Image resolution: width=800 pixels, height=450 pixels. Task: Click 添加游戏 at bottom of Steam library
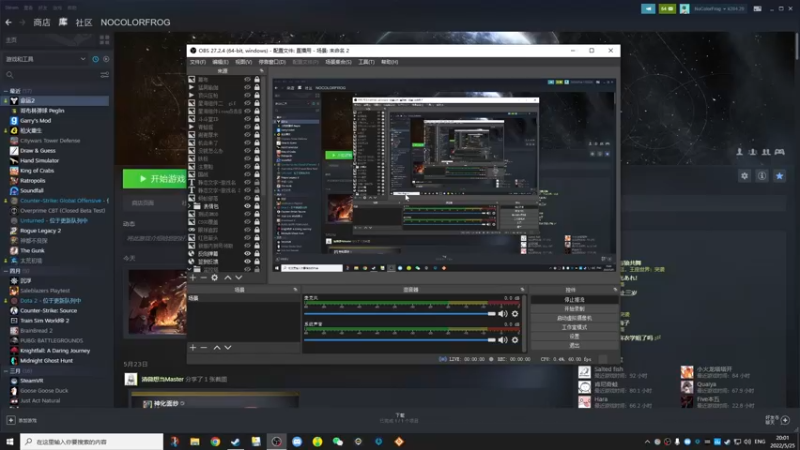tap(22, 420)
